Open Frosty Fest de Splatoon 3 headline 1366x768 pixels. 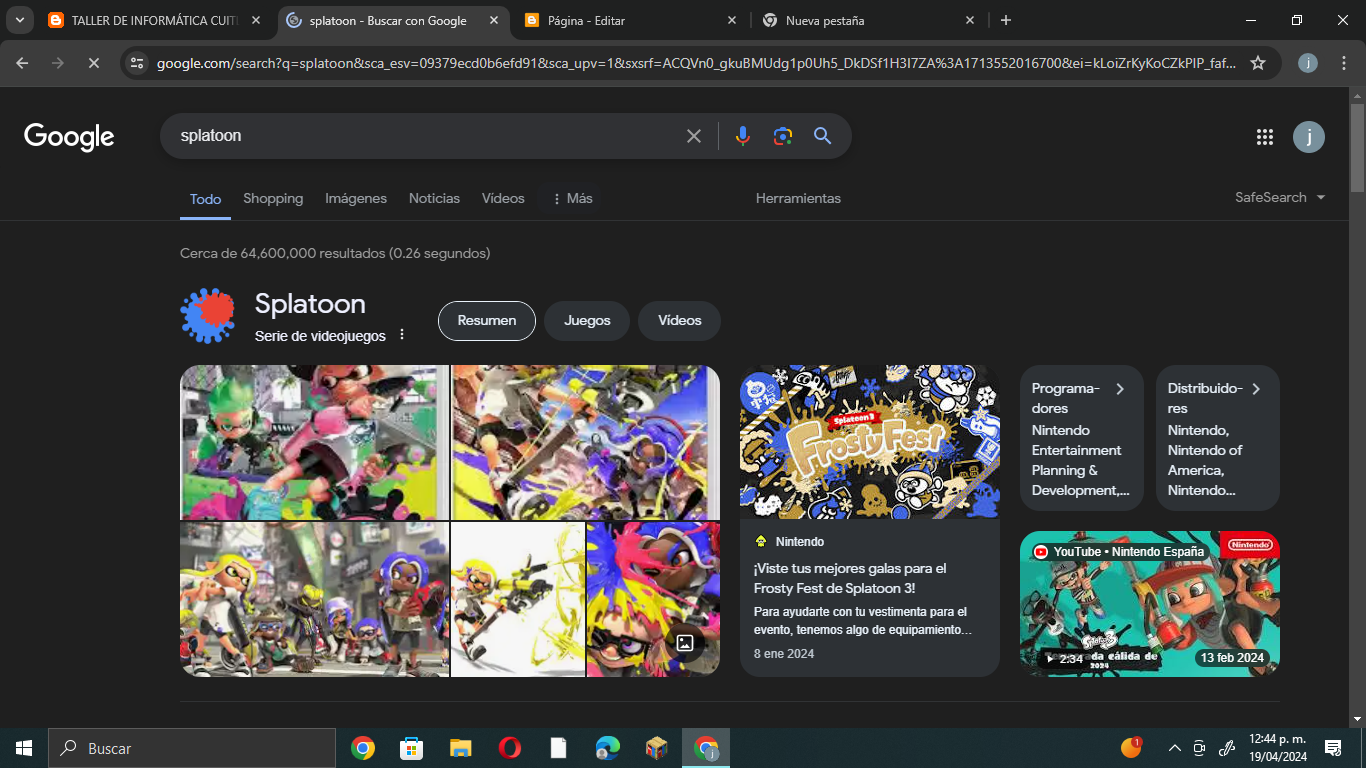pos(850,578)
